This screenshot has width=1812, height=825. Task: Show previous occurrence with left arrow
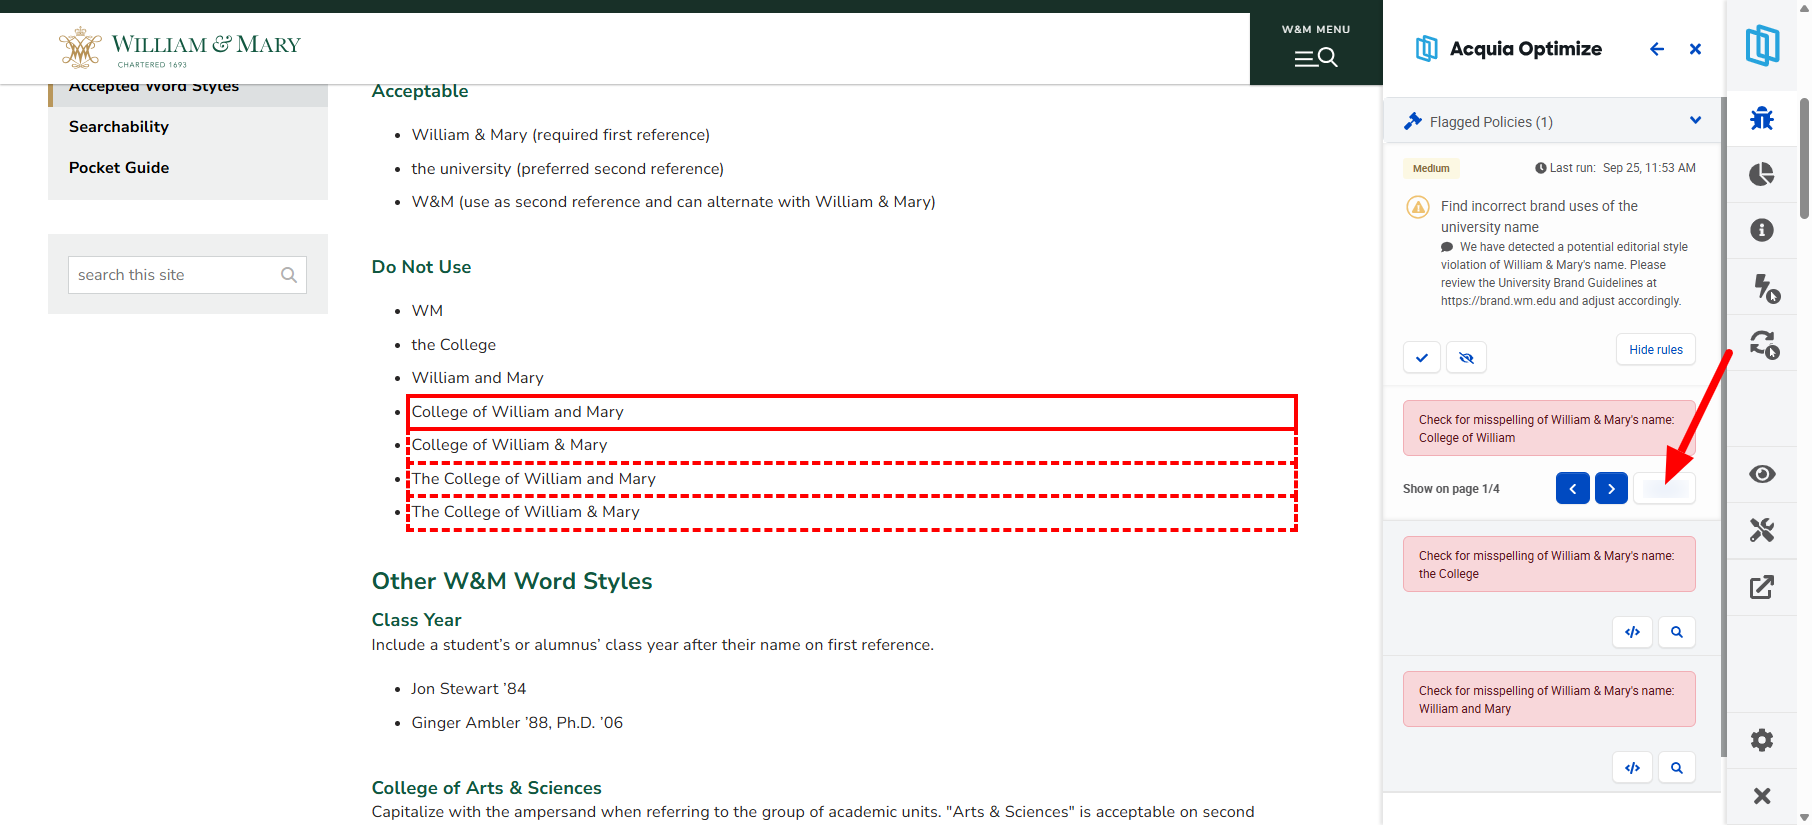[1573, 488]
